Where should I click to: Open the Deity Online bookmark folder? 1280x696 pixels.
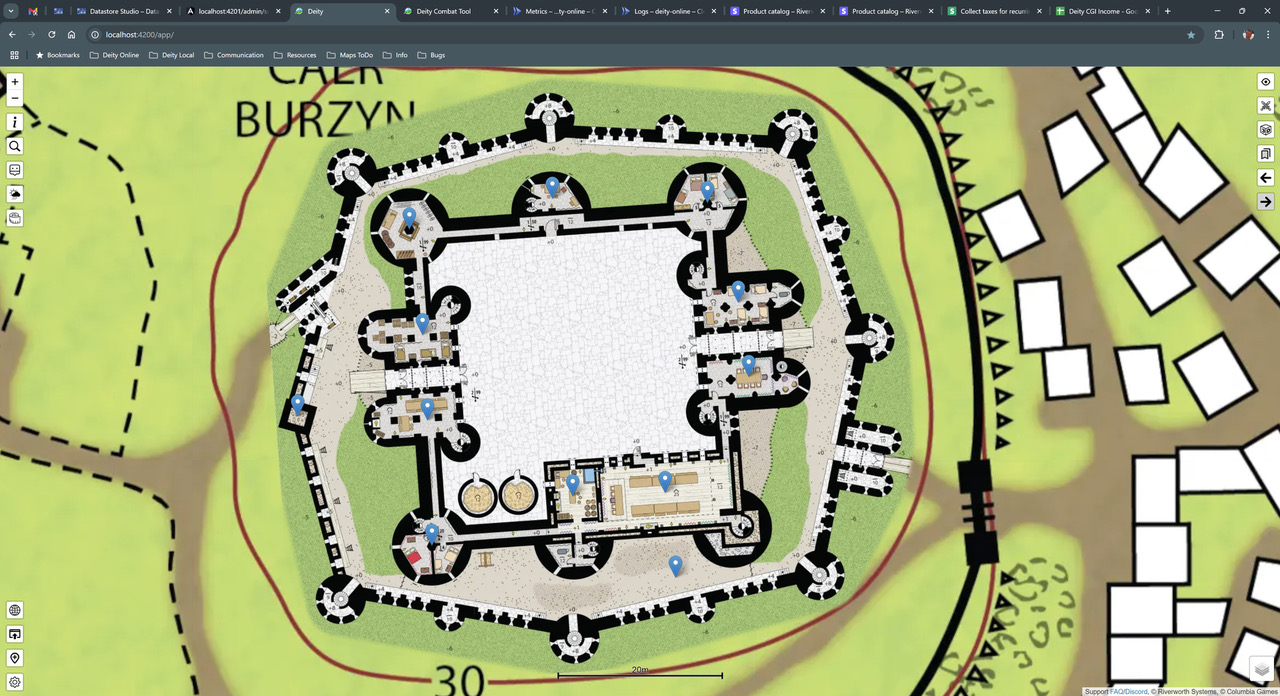tap(113, 55)
